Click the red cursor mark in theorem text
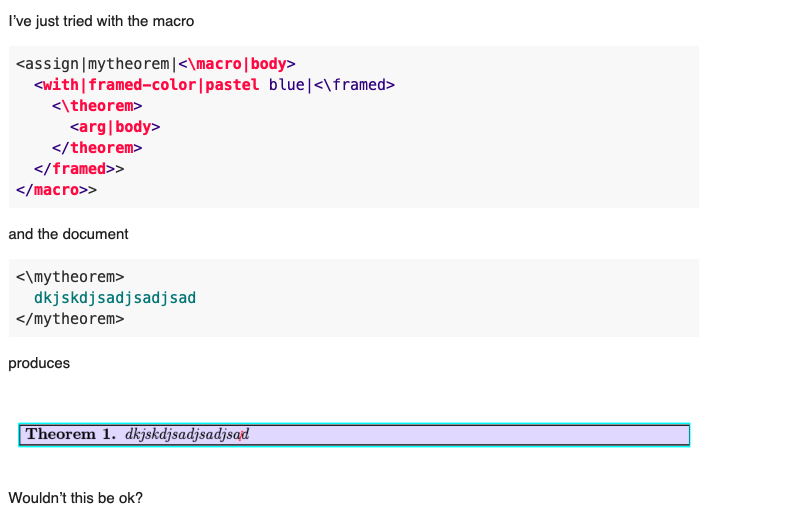 coord(240,435)
